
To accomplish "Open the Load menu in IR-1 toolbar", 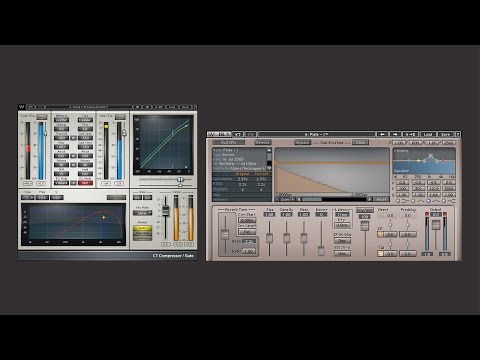I will click(428, 134).
